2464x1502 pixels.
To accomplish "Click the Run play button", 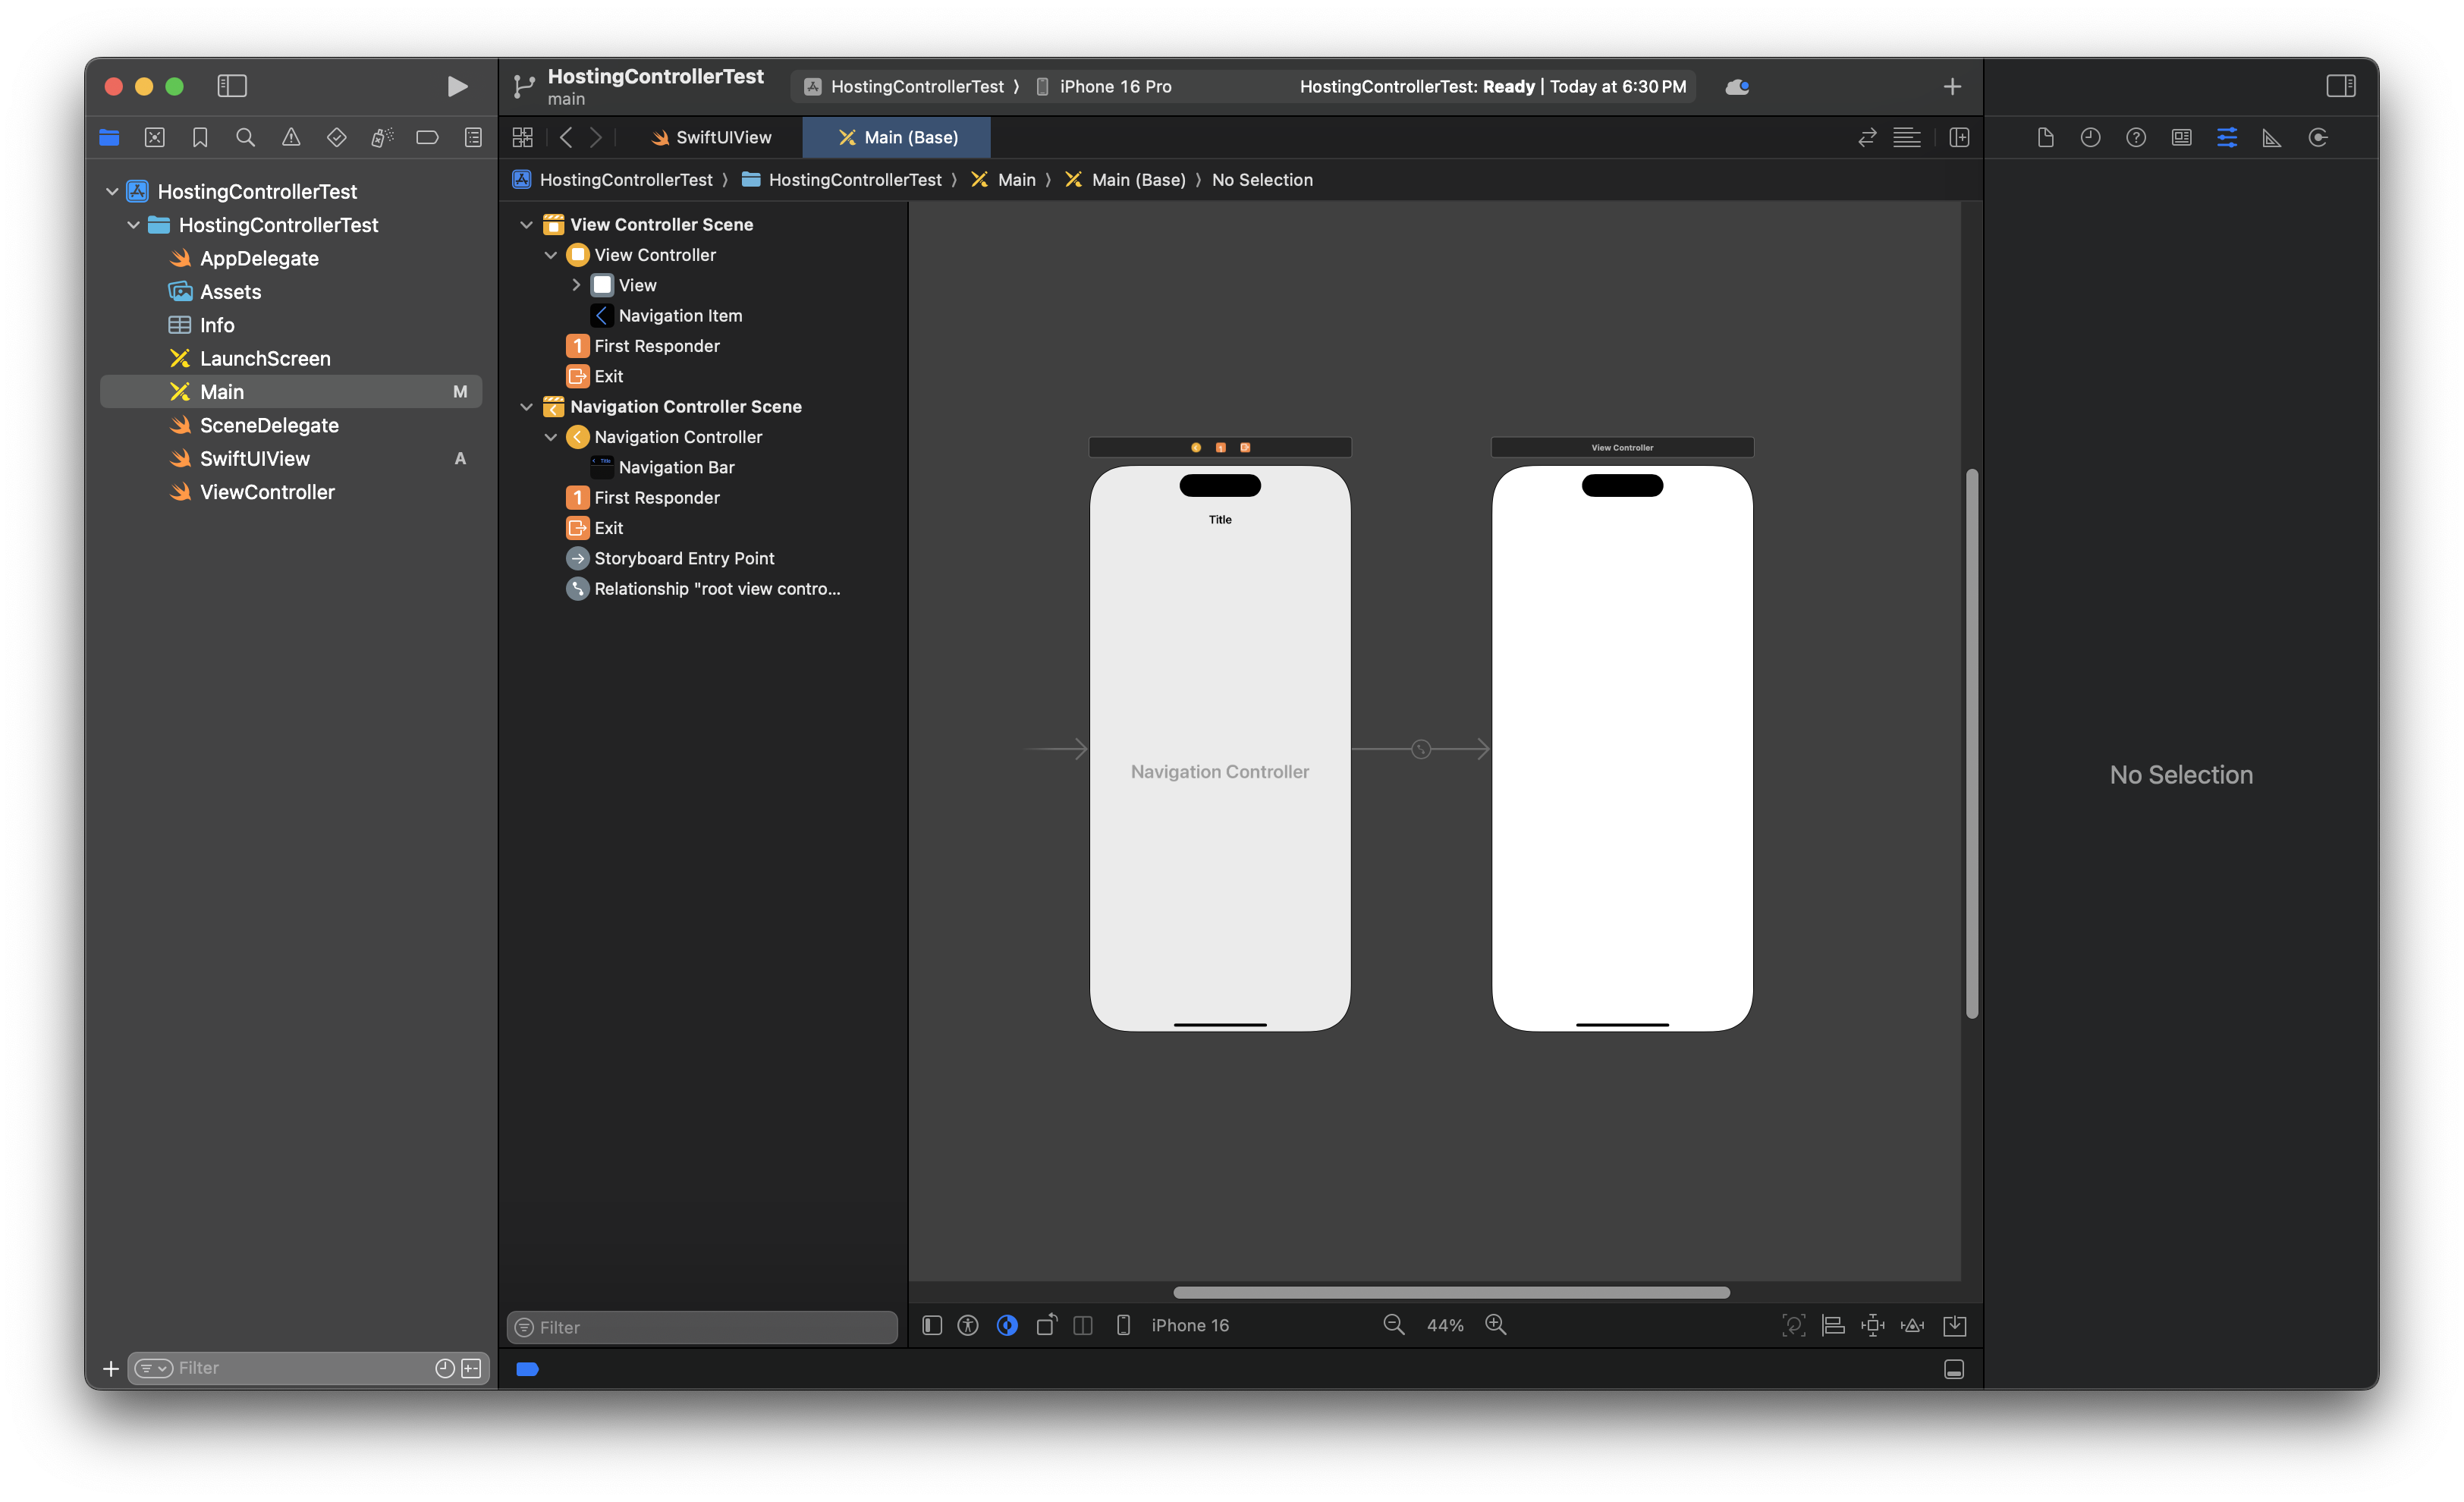I will (457, 87).
